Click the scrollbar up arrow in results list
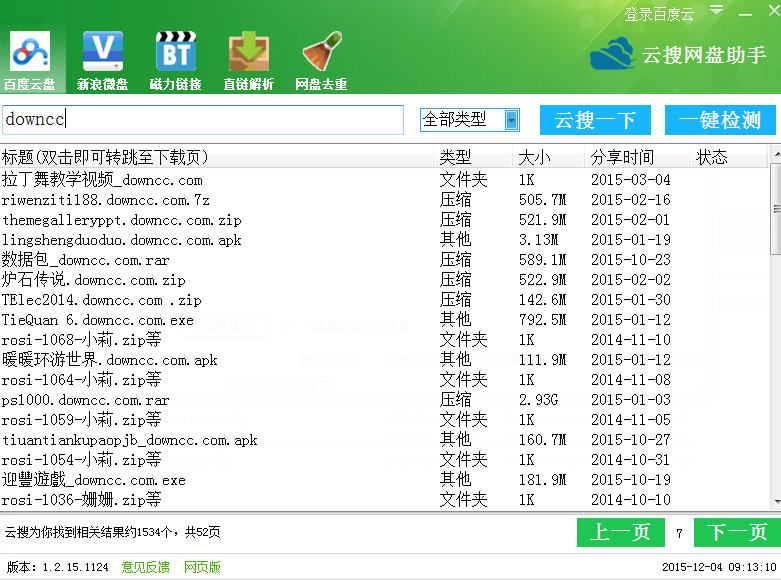The image size is (781, 580). (x=776, y=153)
